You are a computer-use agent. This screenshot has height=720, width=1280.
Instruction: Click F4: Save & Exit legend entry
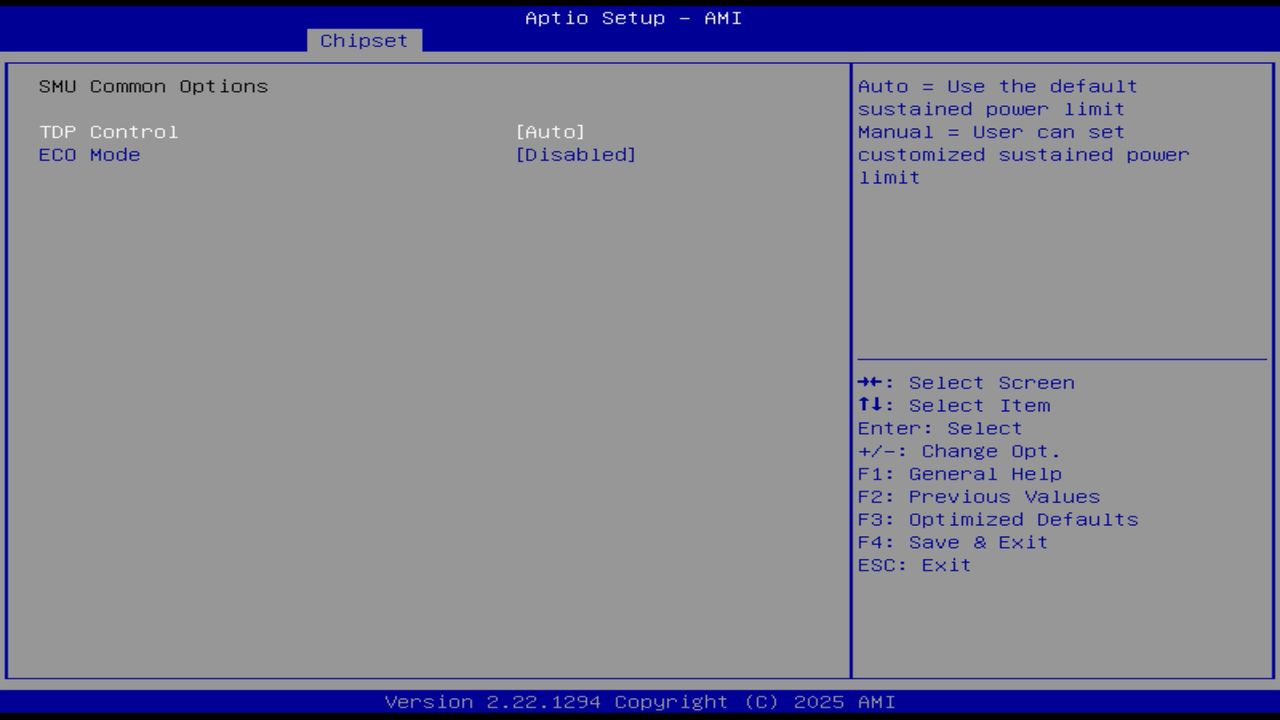(952, 542)
